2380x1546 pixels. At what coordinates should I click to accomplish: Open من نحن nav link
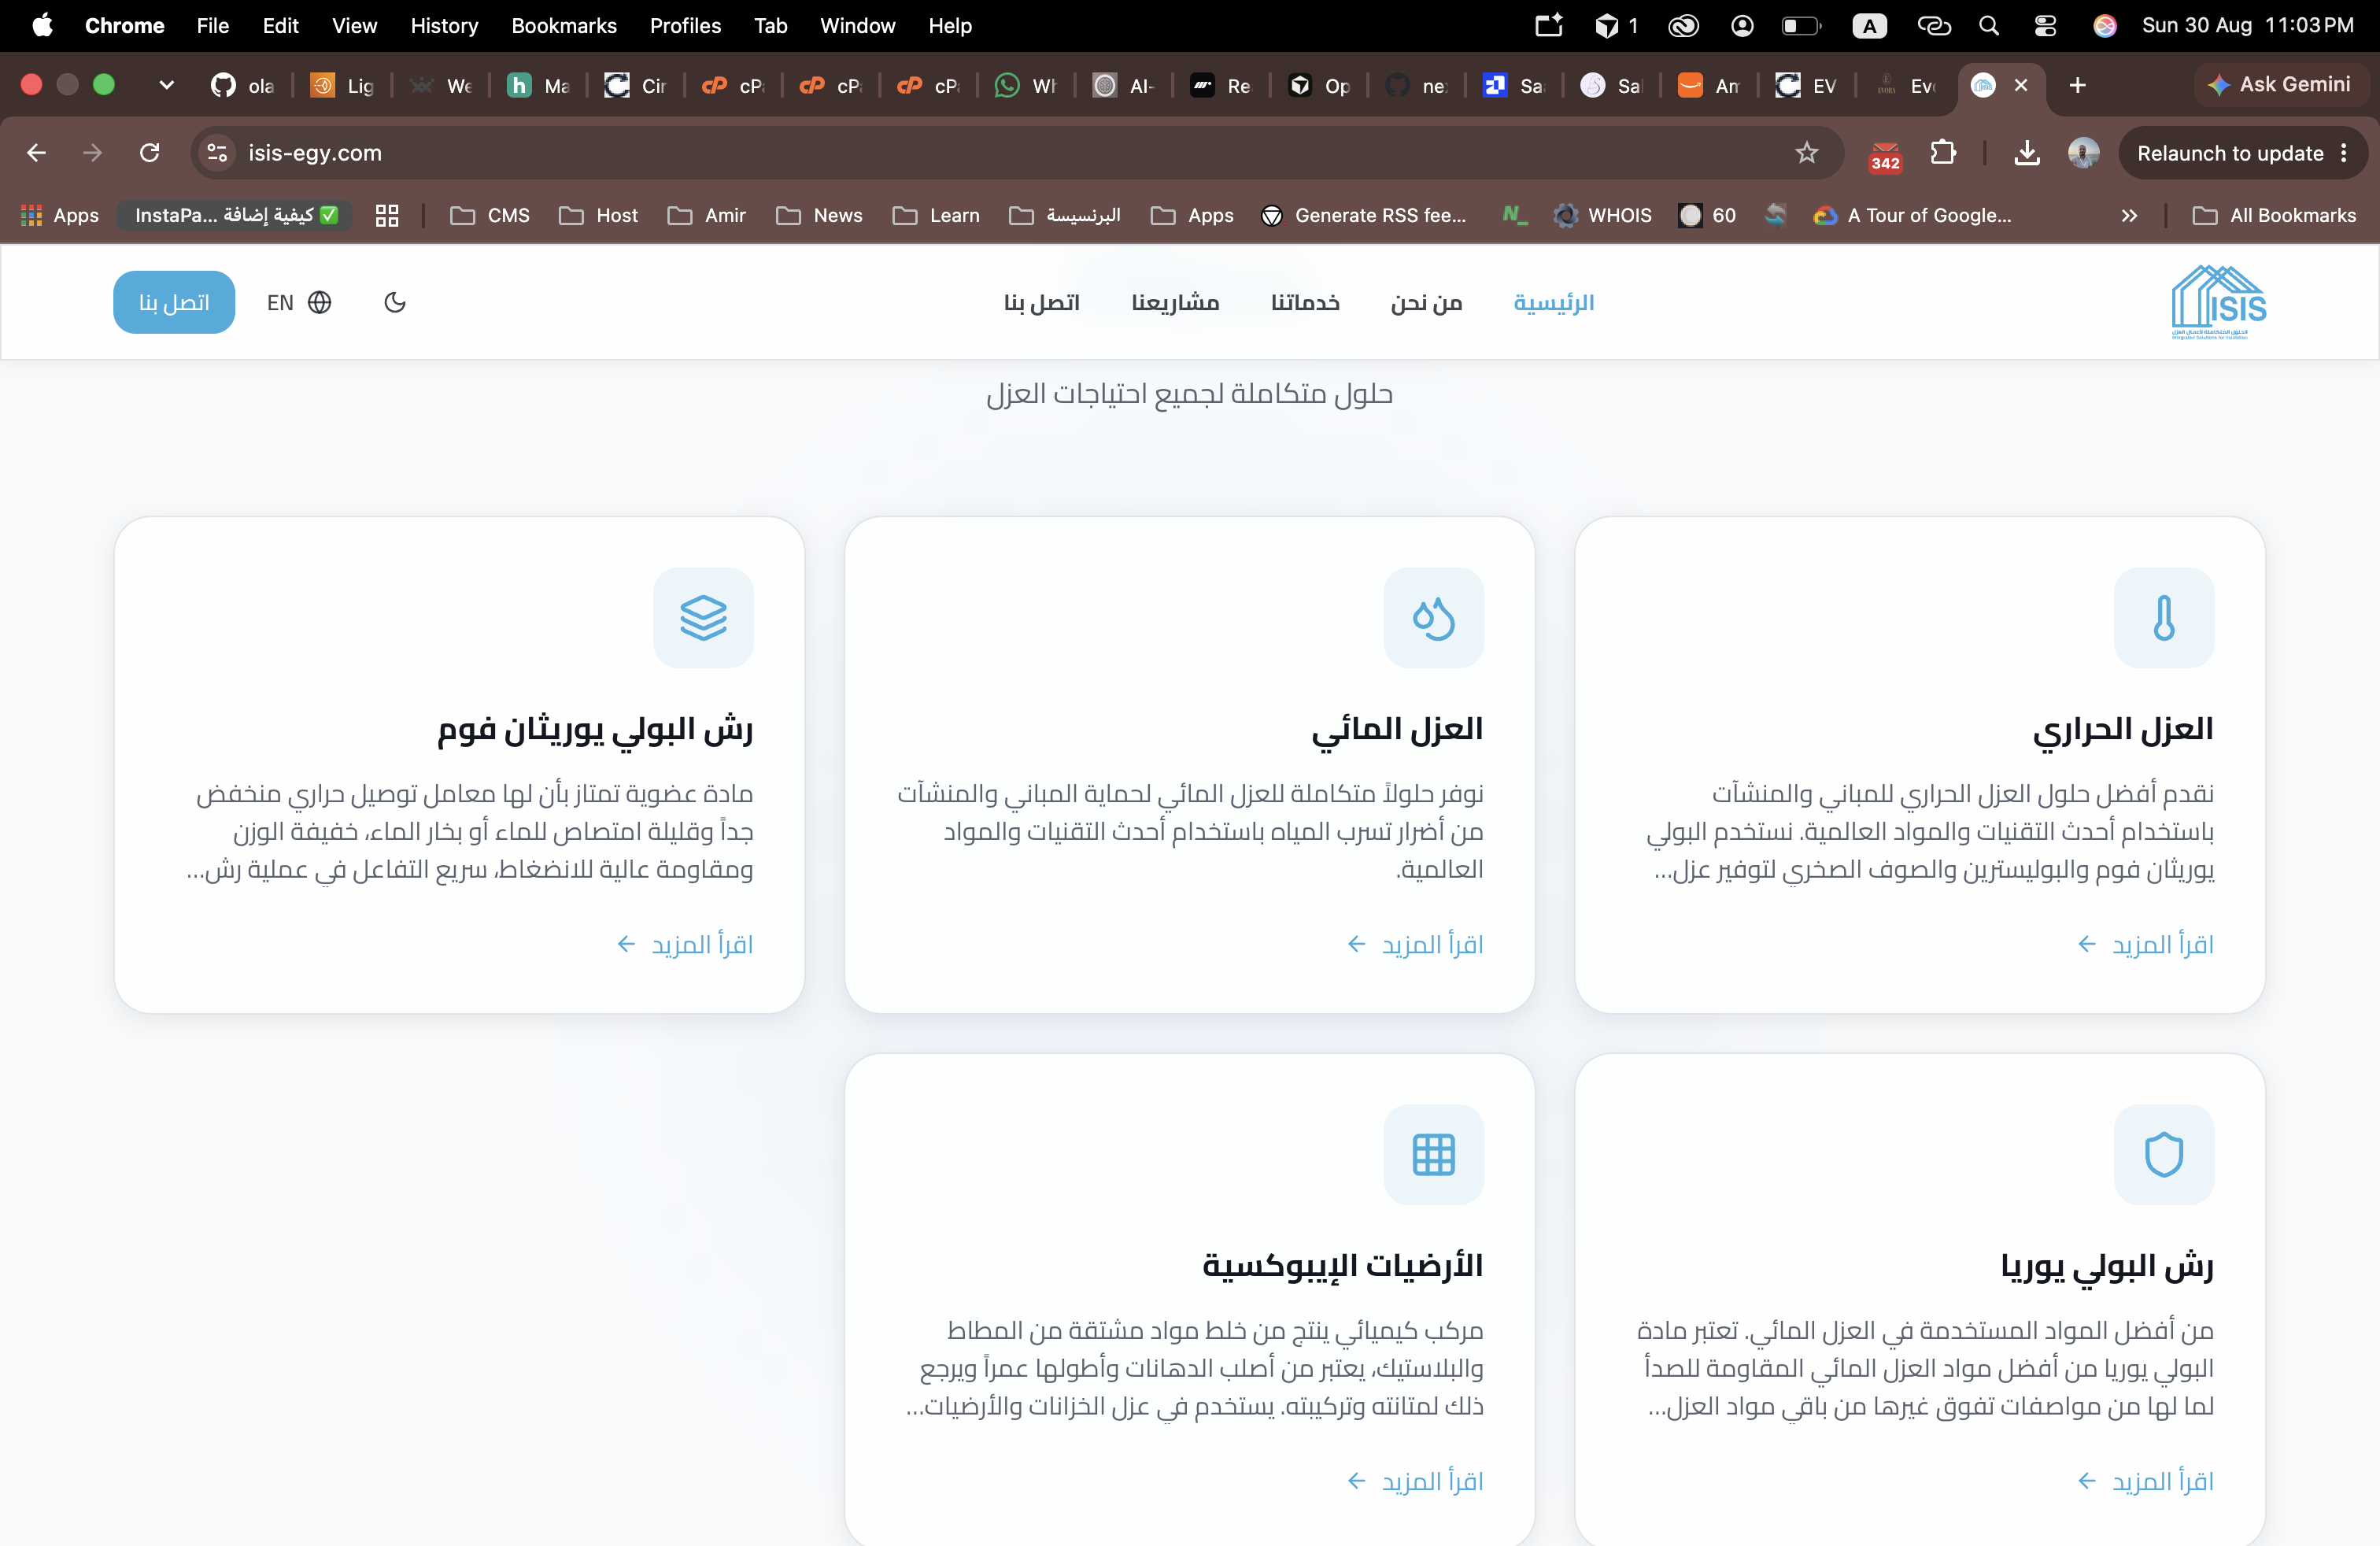coord(1426,302)
